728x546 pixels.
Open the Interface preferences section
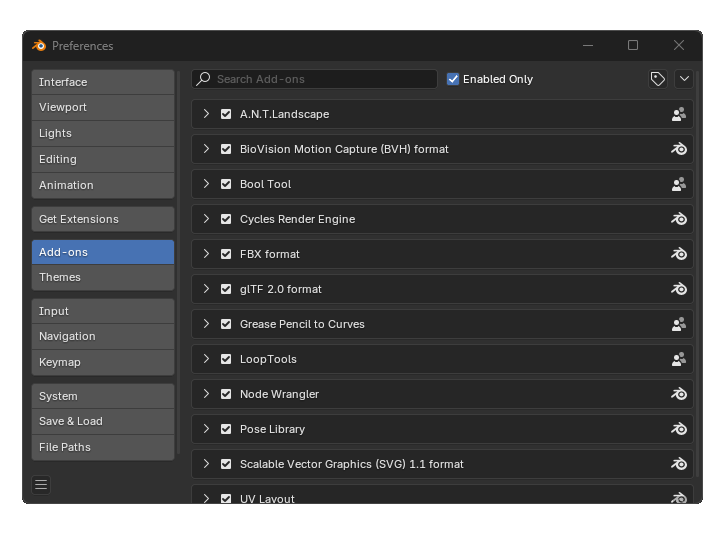point(103,82)
